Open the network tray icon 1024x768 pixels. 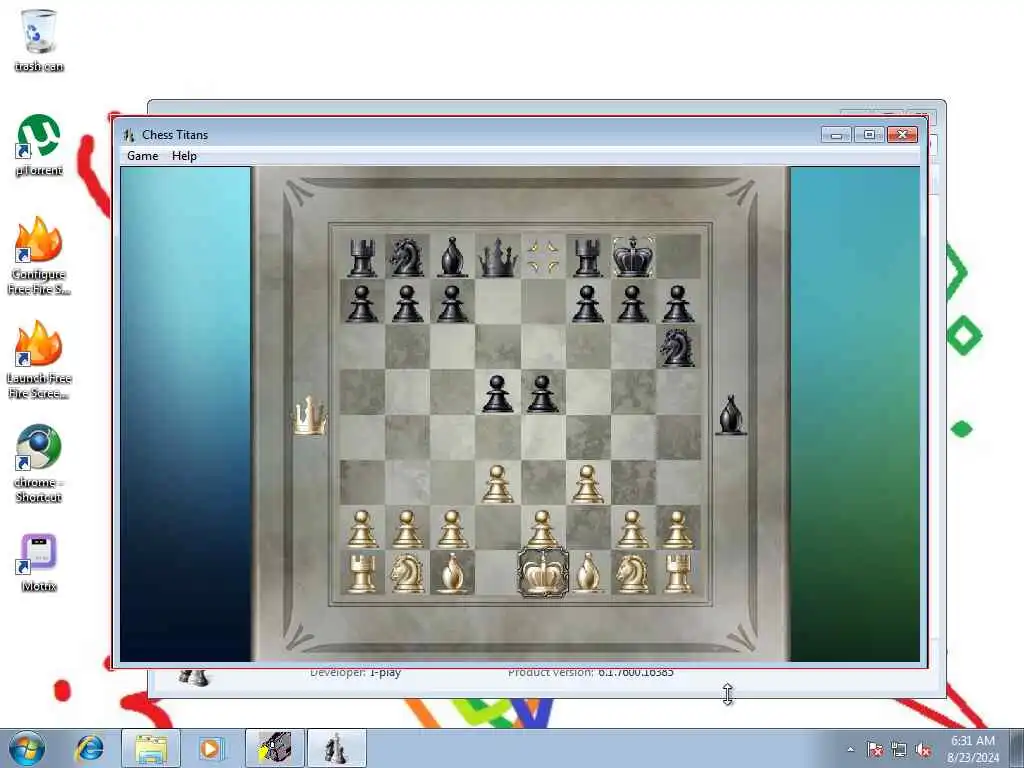coord(899,749)
